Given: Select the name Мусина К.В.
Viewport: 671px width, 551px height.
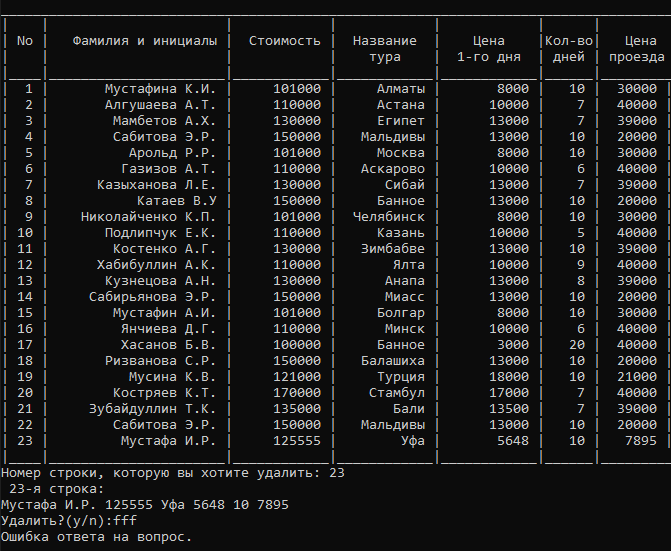Looking at the screenshot, I should click(172, 377).
